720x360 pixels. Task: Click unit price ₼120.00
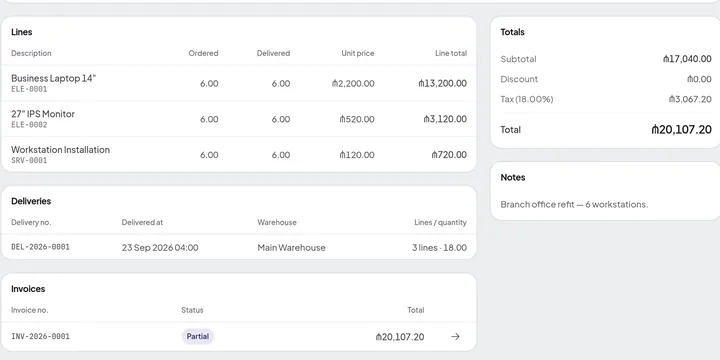click(357, 155)
